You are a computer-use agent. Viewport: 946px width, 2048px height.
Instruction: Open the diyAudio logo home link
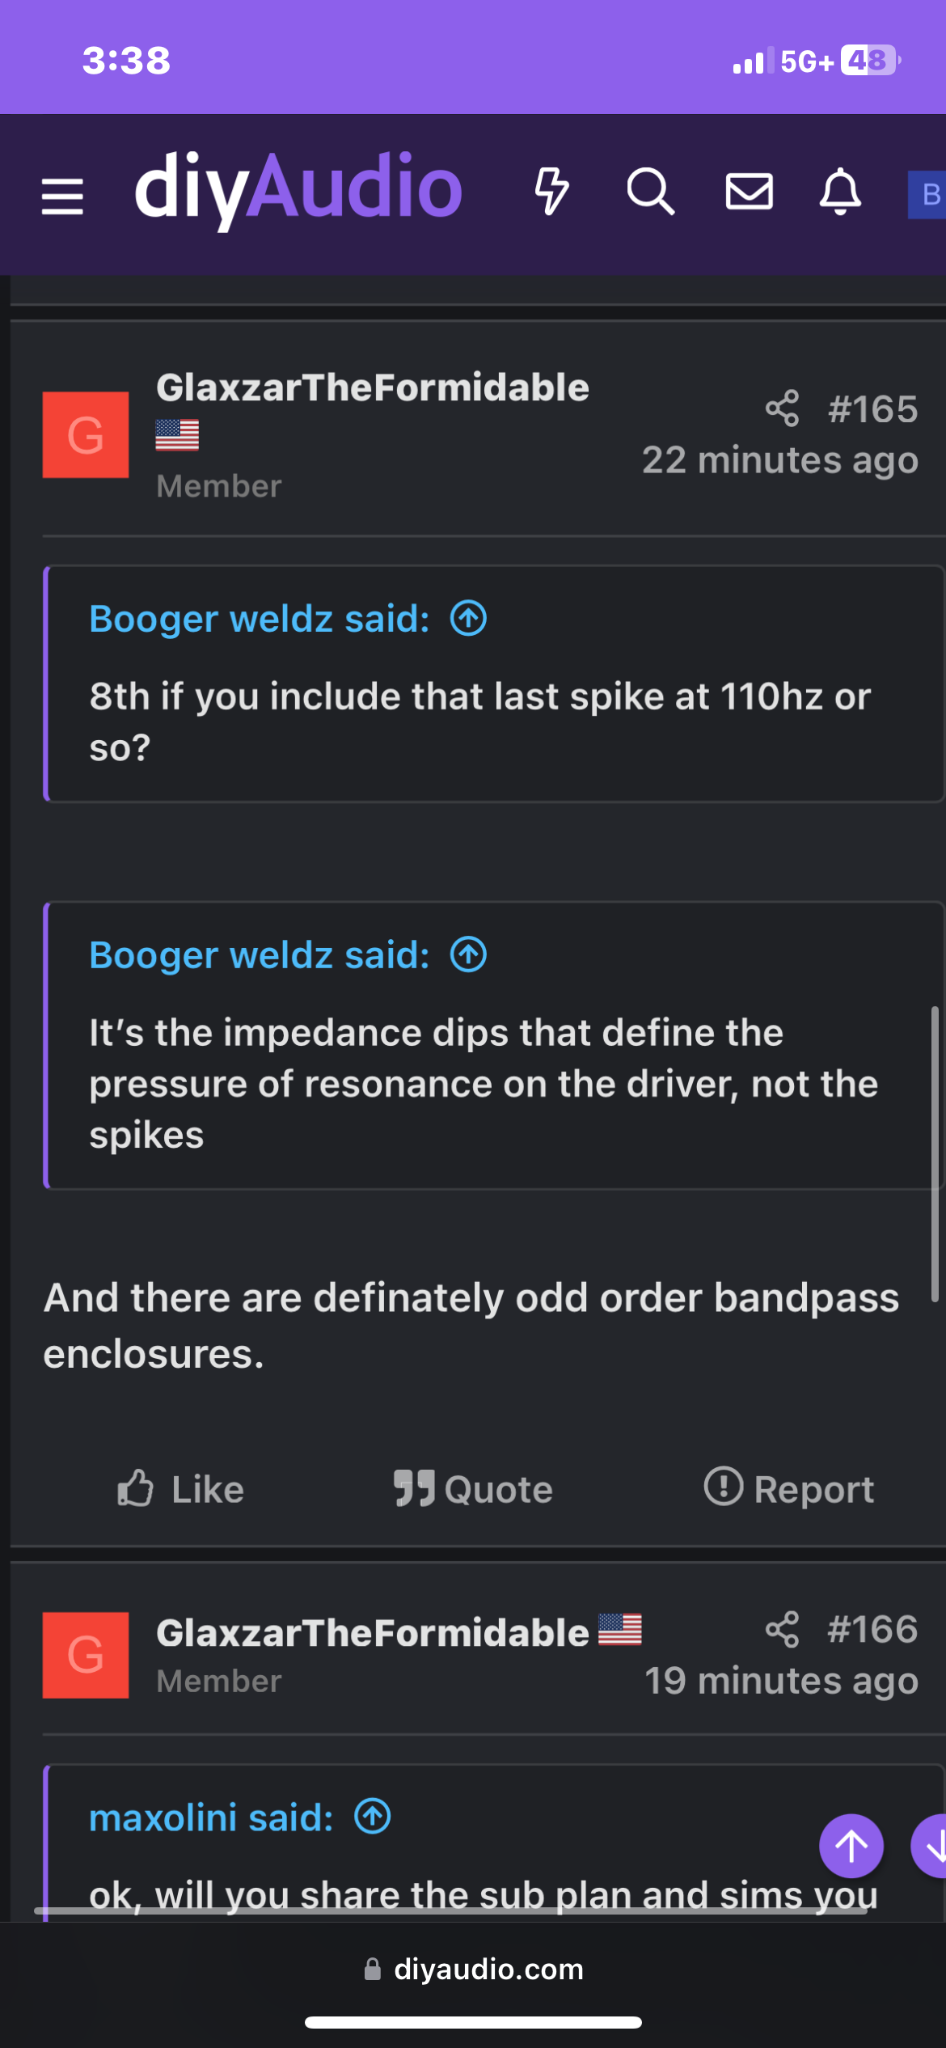click(x=298, y=189)
